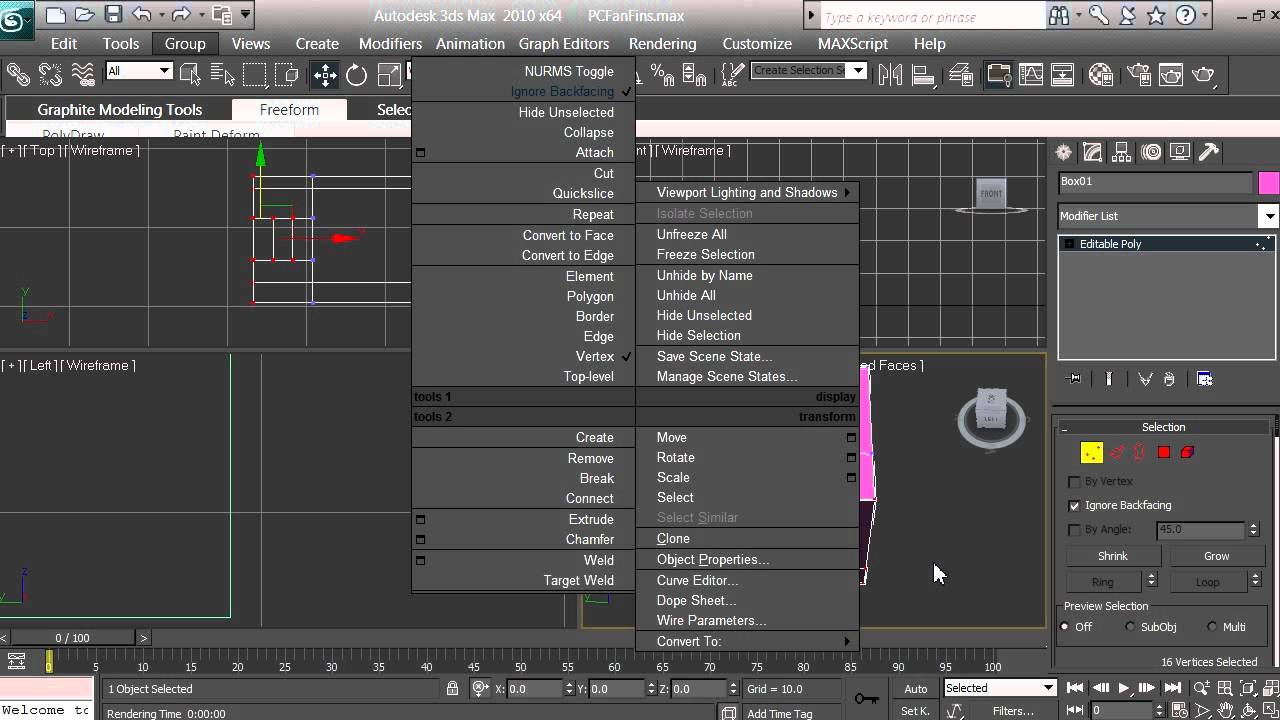Activate the Select and Move tool
1280x720 pixels.
tap(325, 74)
